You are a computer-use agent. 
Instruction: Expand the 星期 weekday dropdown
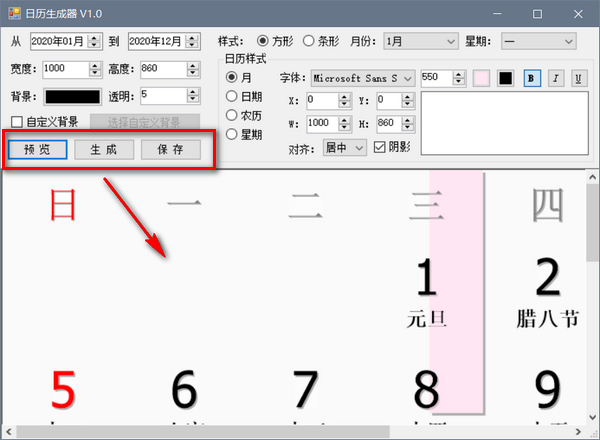pyautogui.click(x=539, y=41)
